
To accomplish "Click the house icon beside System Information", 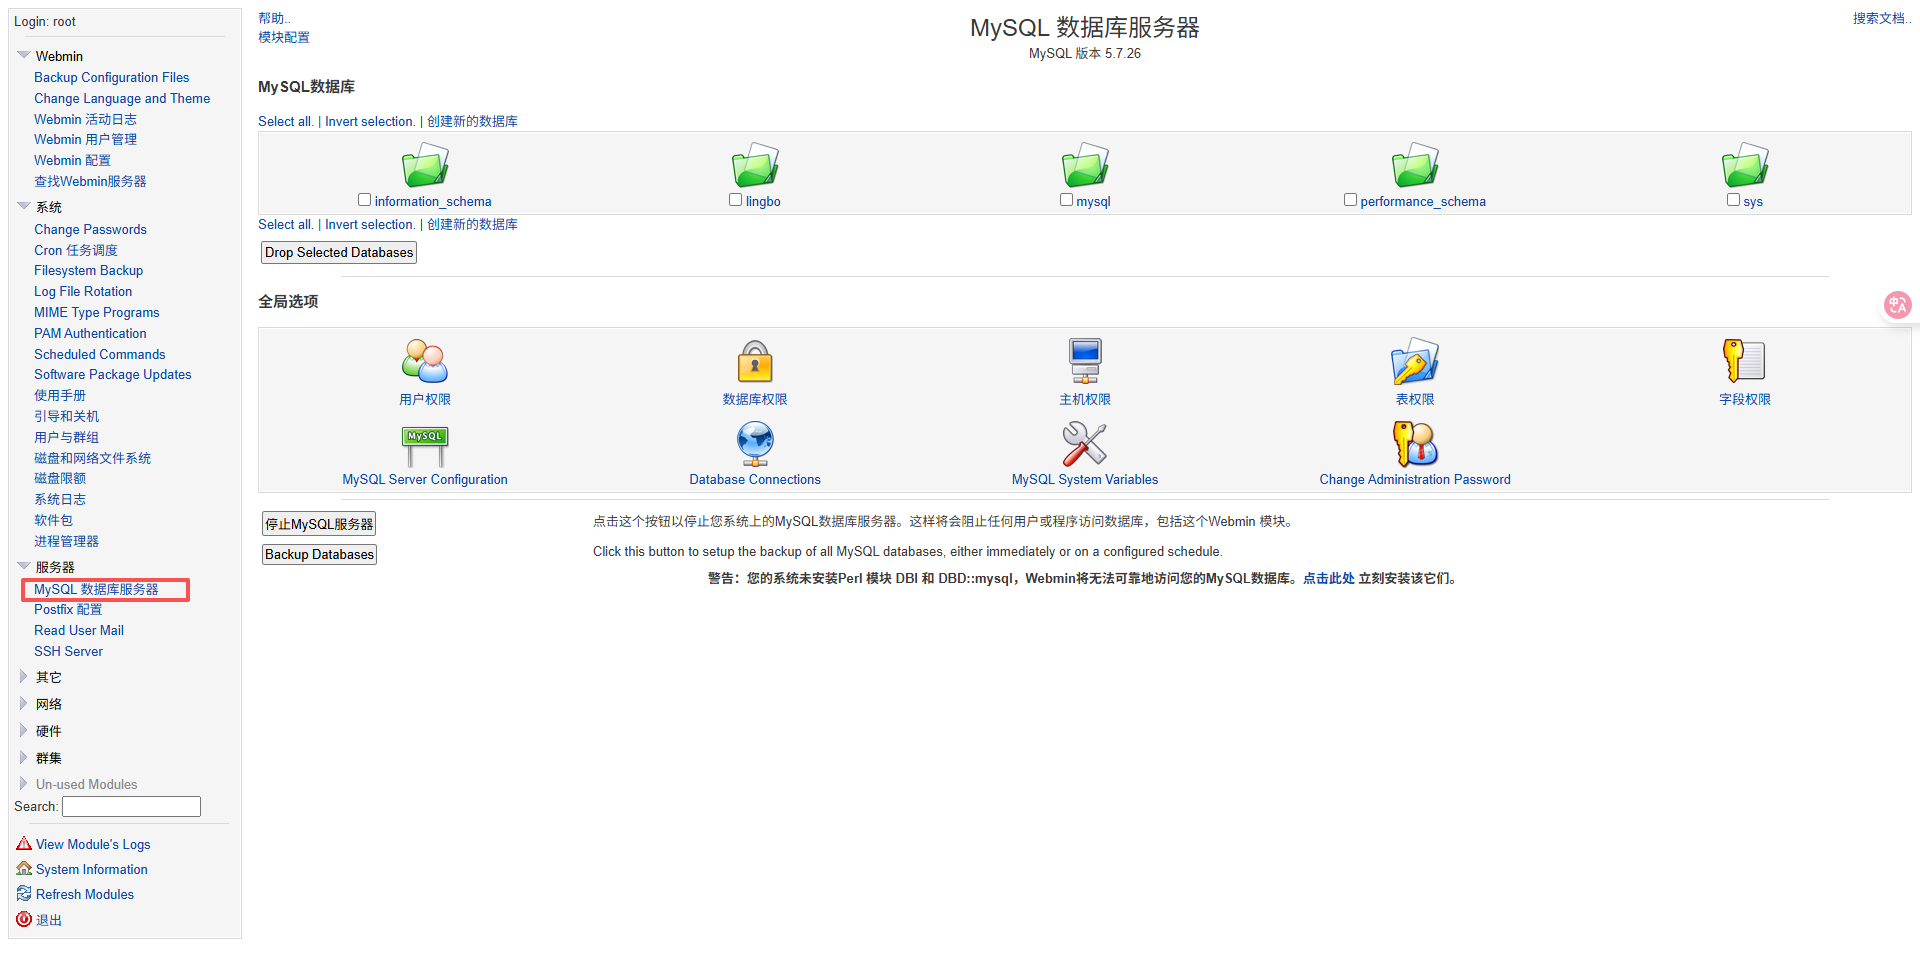I will tap(24, 868).
